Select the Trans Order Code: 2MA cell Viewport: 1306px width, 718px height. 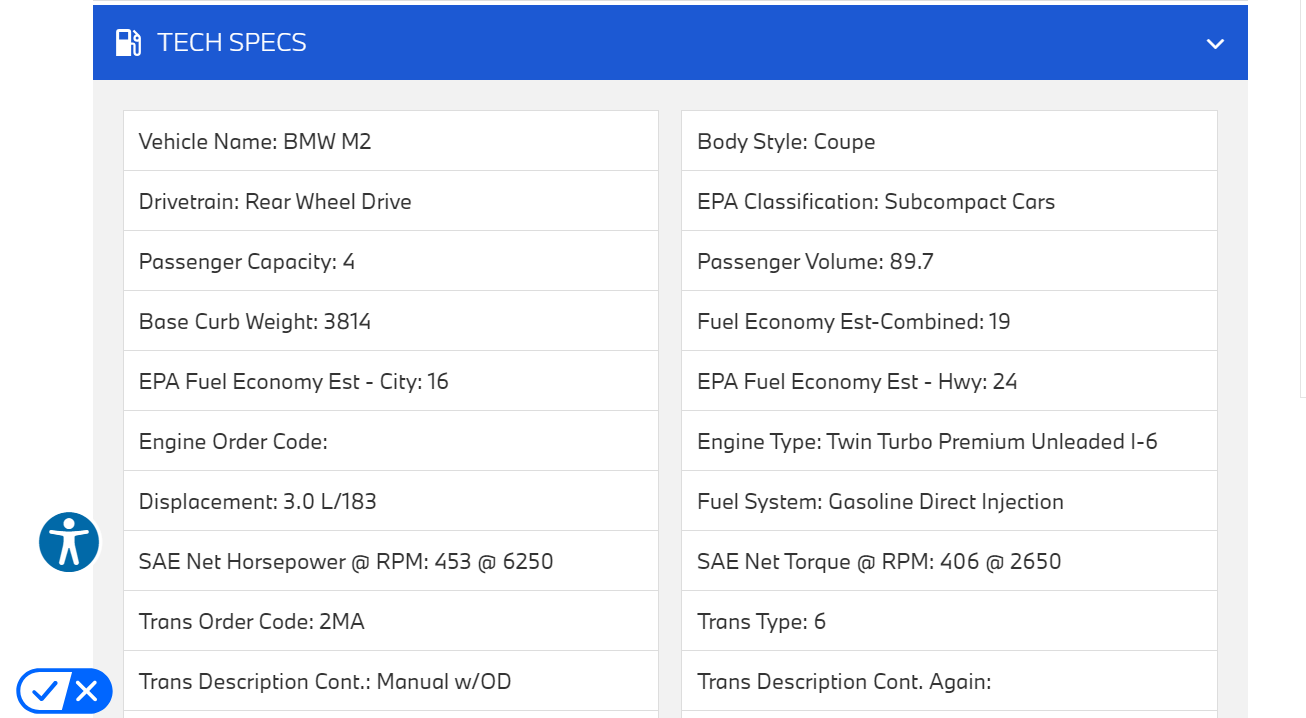[390, 621]
